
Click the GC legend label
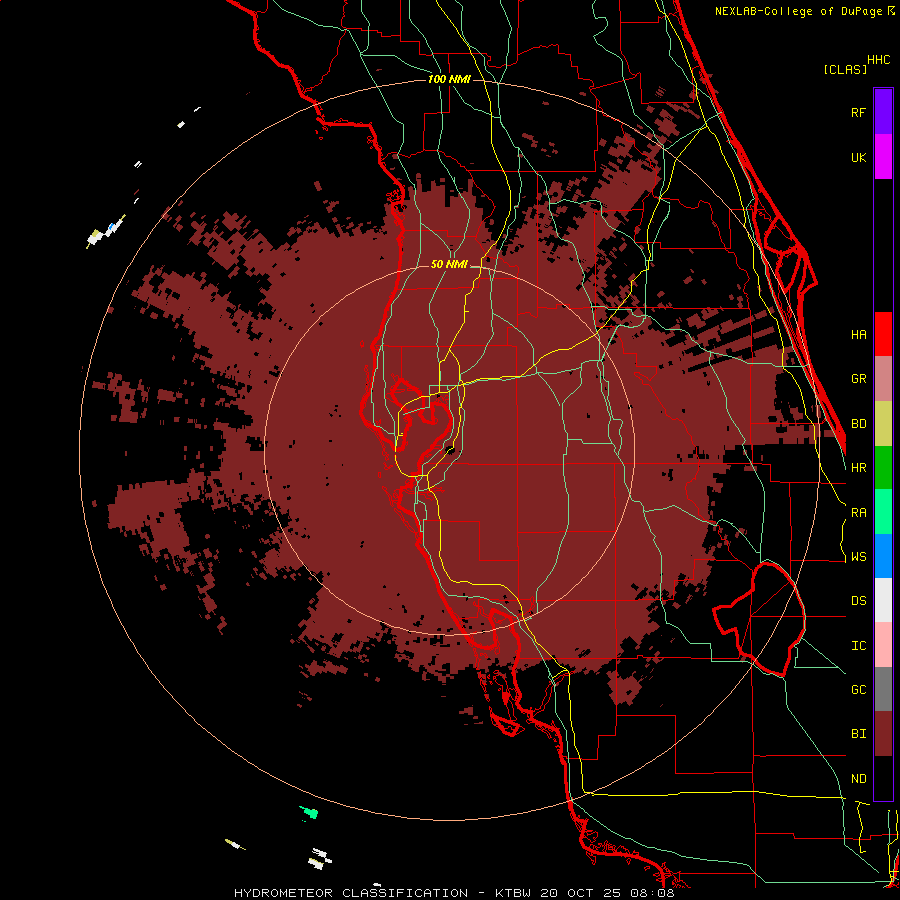[x=859, y=690]
